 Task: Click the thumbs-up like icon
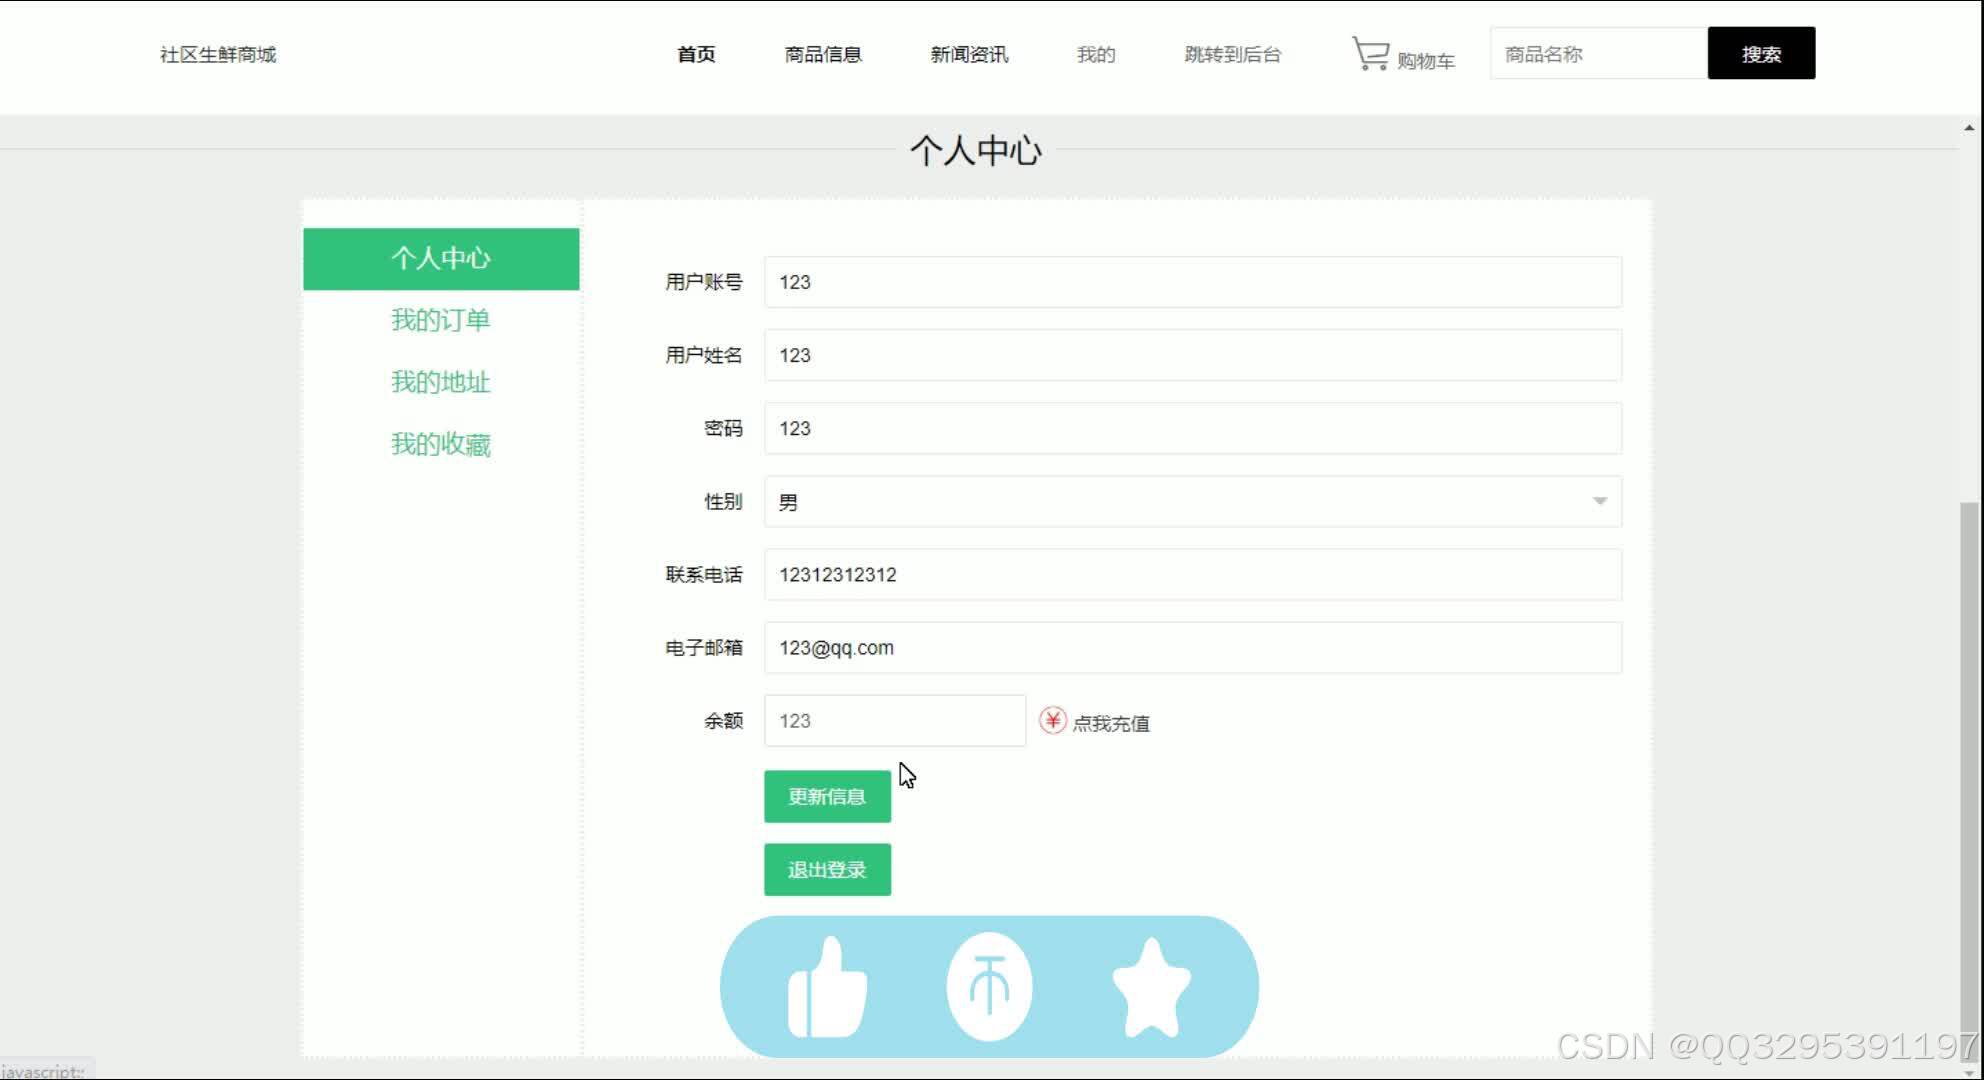point(827,988)
